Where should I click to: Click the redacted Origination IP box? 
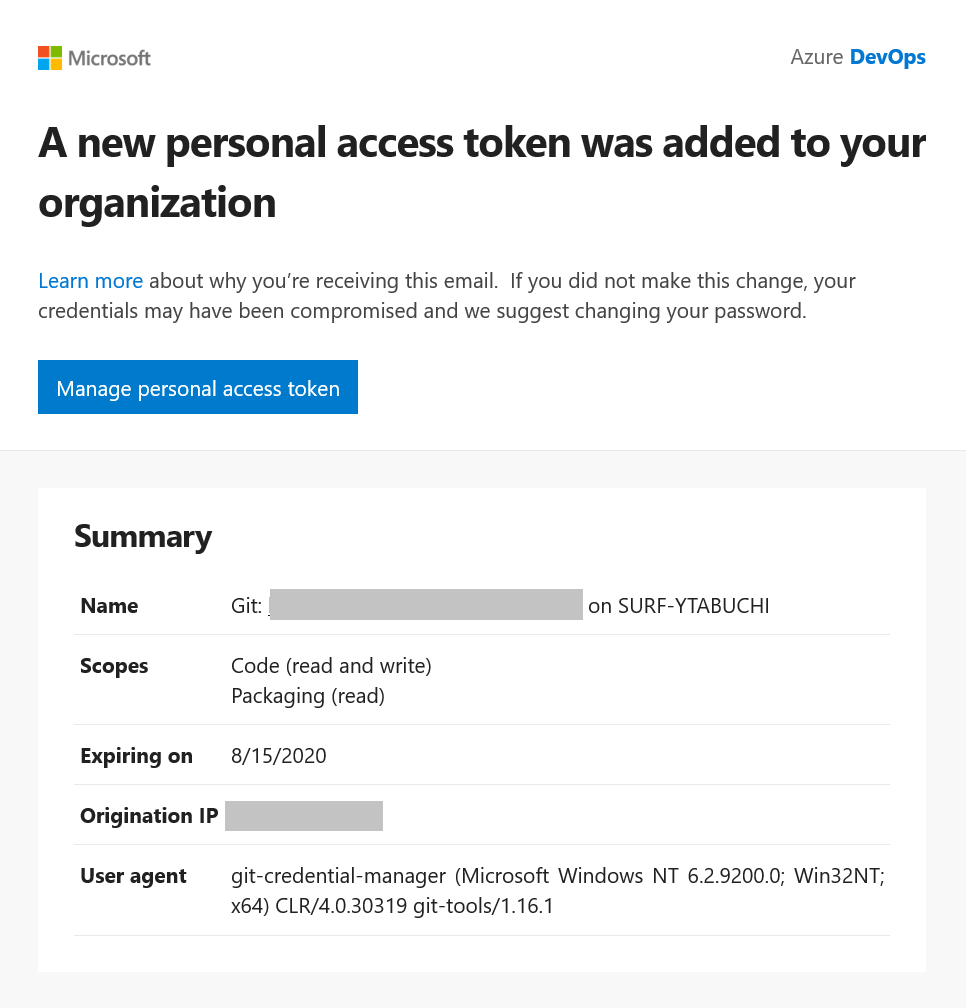coord(304,816)
